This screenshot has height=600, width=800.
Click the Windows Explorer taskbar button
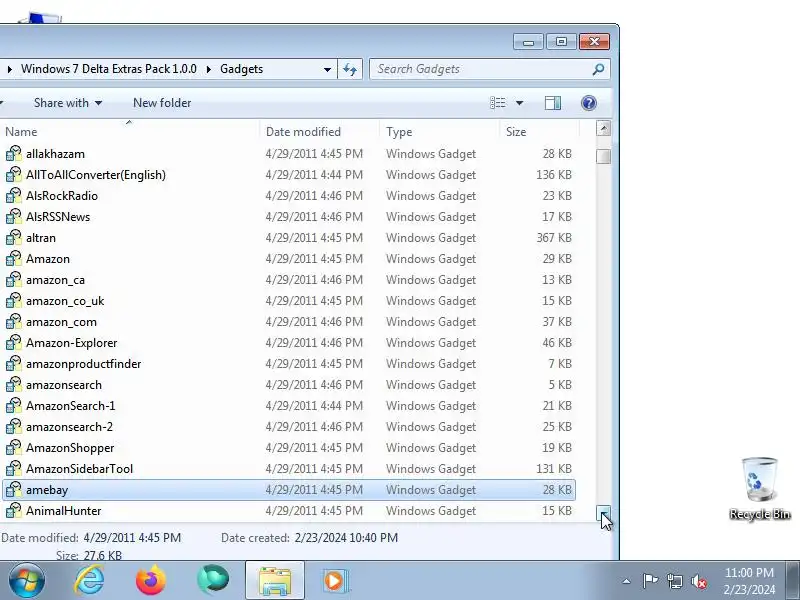[x=274, y=581]
